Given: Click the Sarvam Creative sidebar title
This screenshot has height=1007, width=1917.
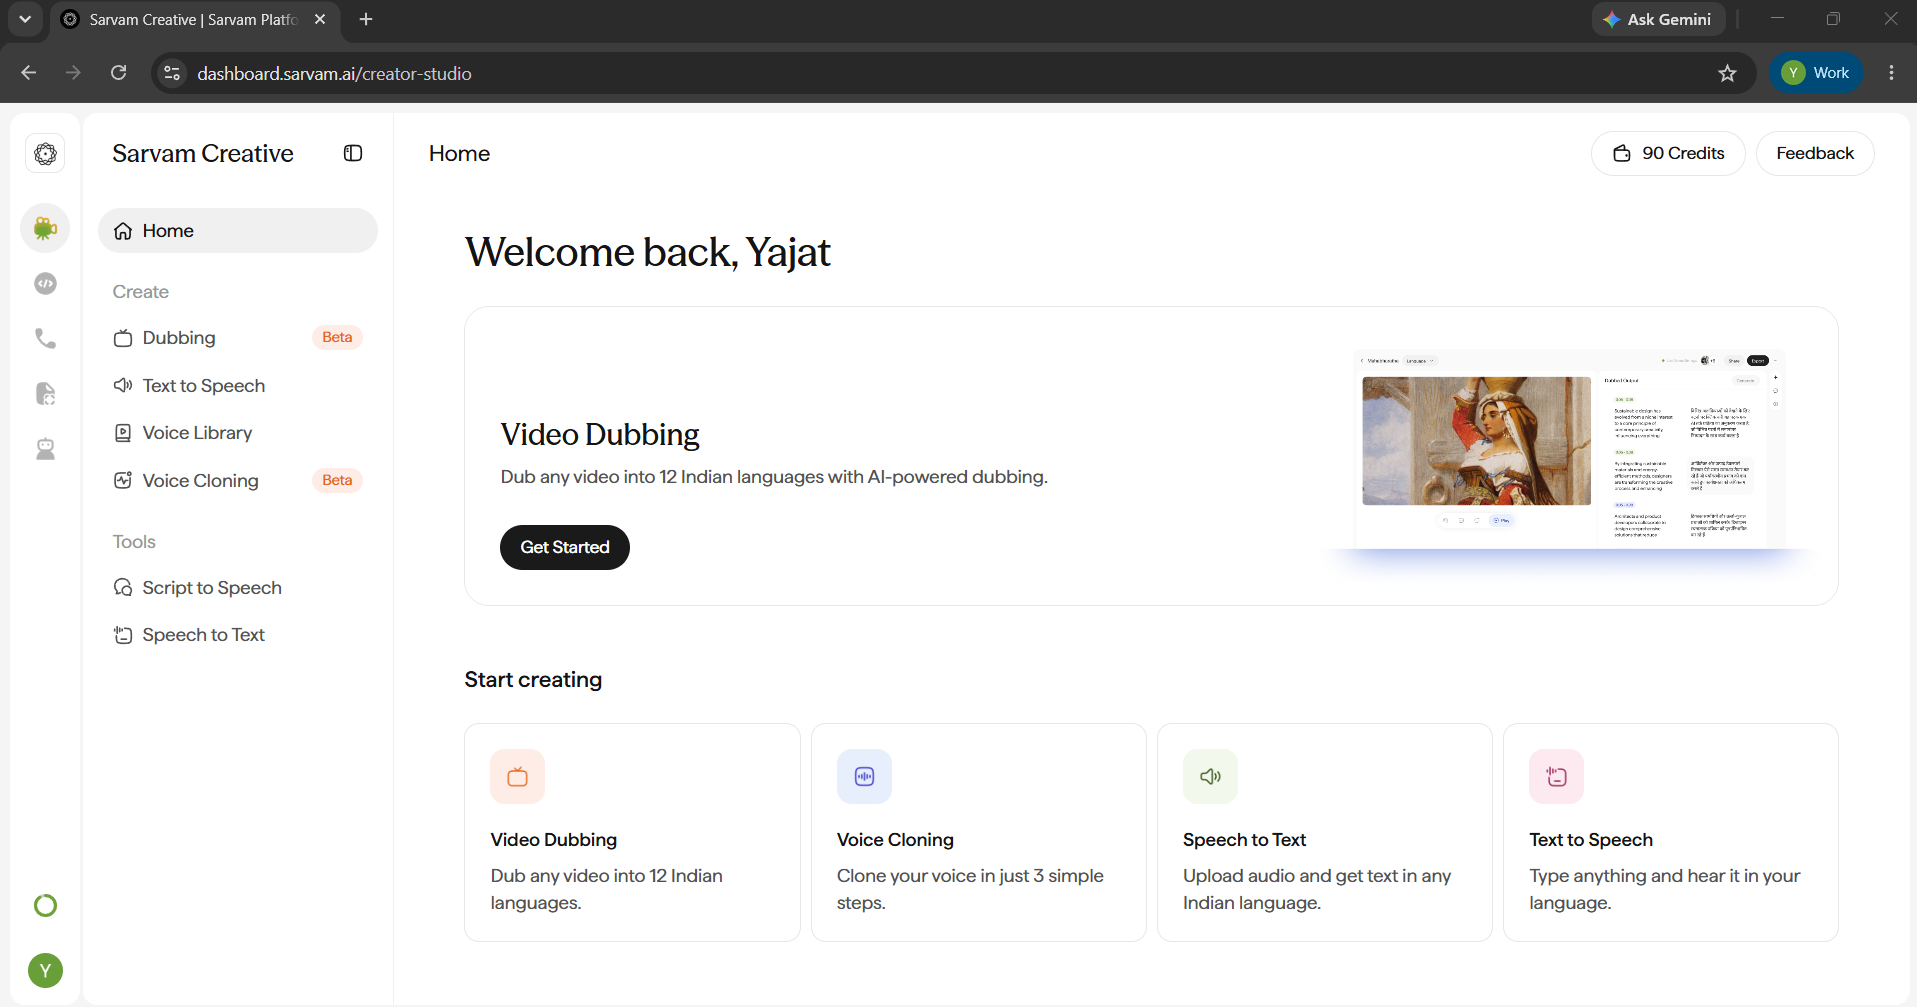Looking at the screenshot, I should click(203, 153).
